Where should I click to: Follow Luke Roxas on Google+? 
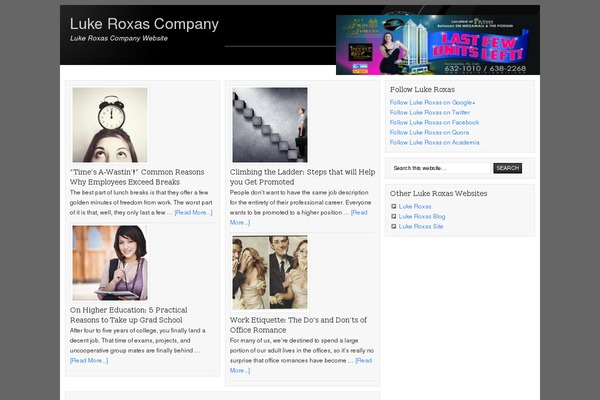pos(432,102)
